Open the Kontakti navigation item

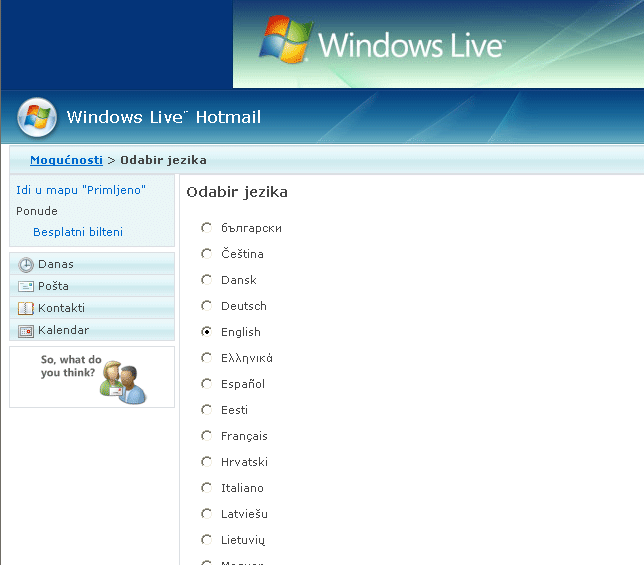92,308
